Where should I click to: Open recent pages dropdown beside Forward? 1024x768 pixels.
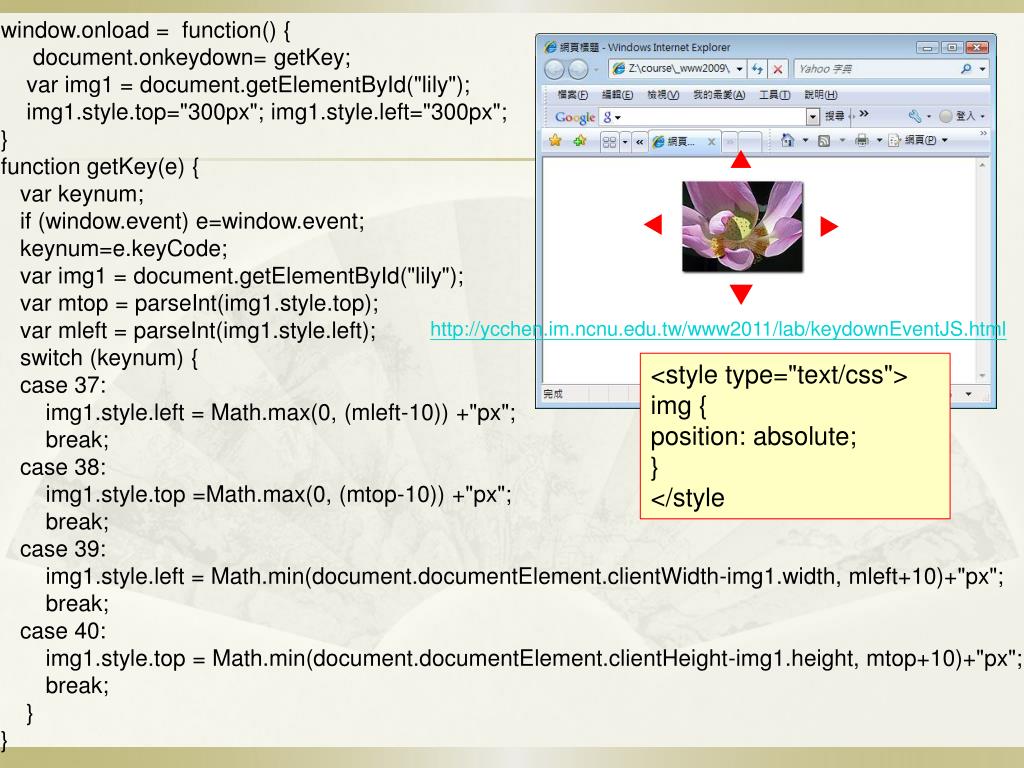(596, 69)
